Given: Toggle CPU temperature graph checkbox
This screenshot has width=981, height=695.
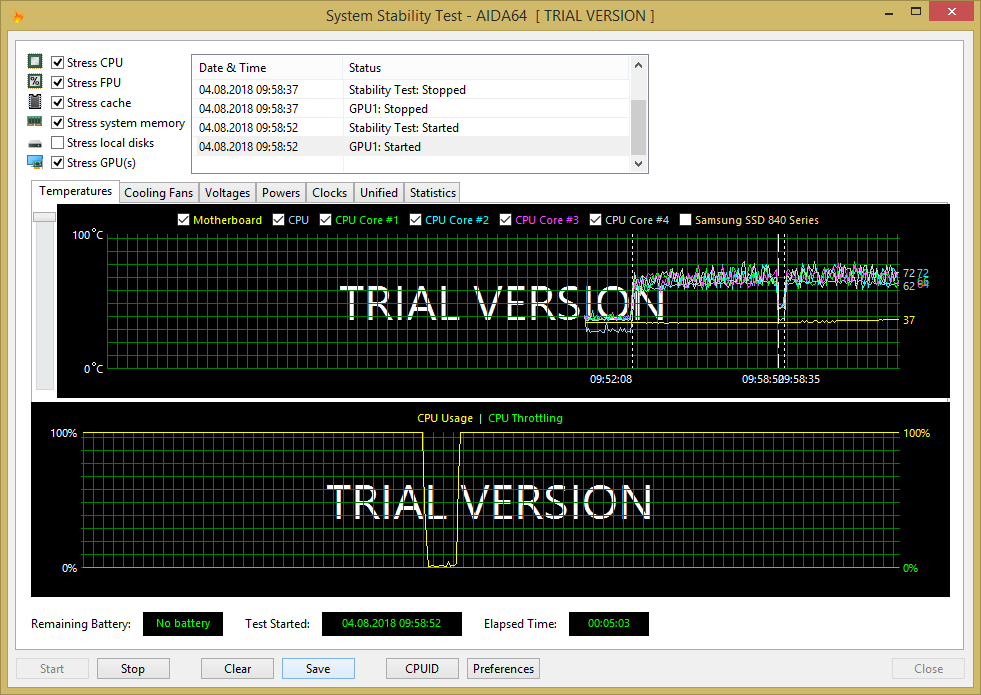Looking at the screenshot, I should [278, 220].
